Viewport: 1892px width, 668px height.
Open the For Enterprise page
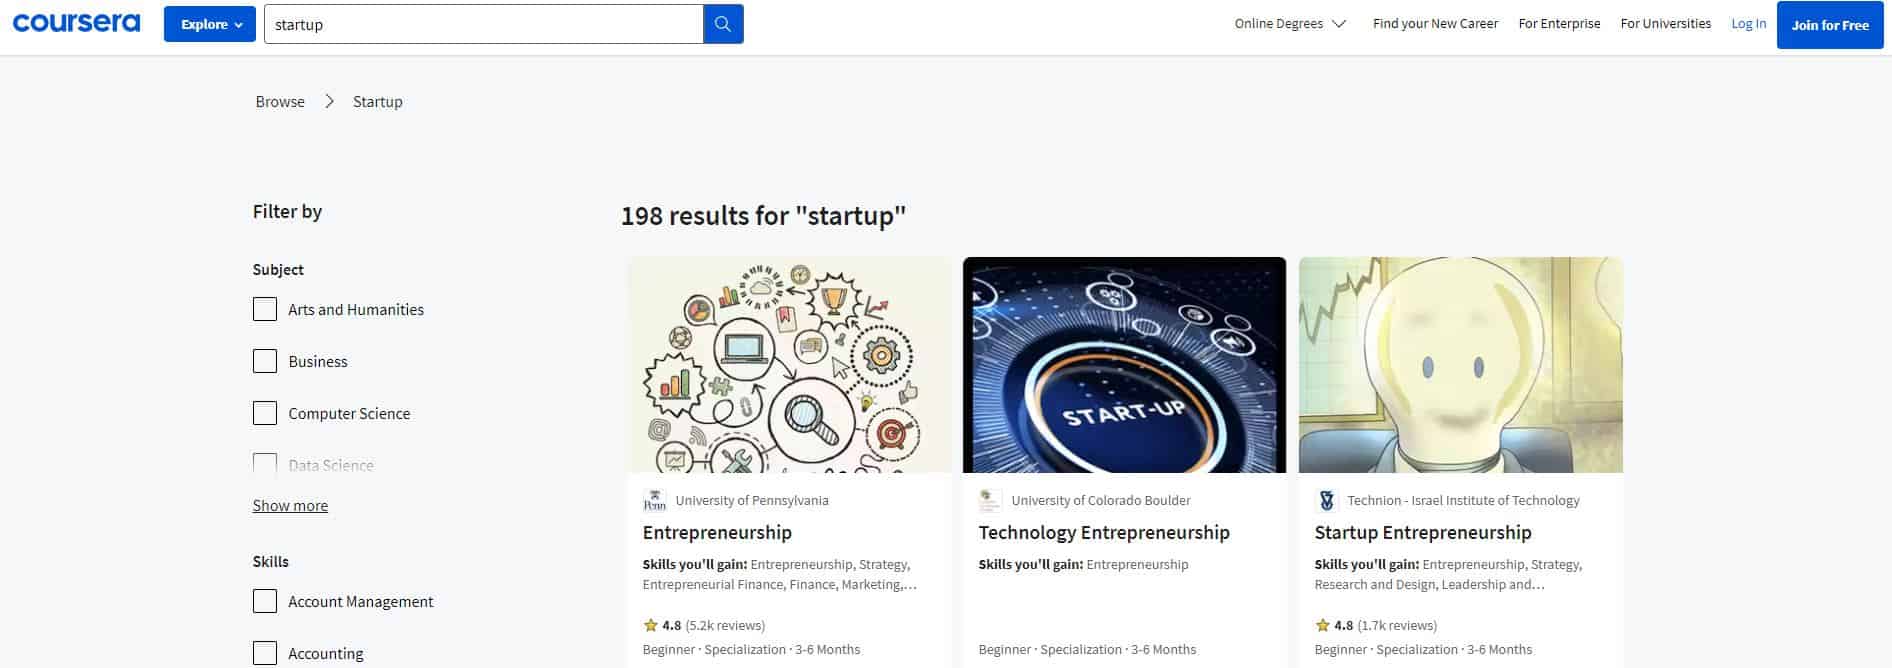1559,23
